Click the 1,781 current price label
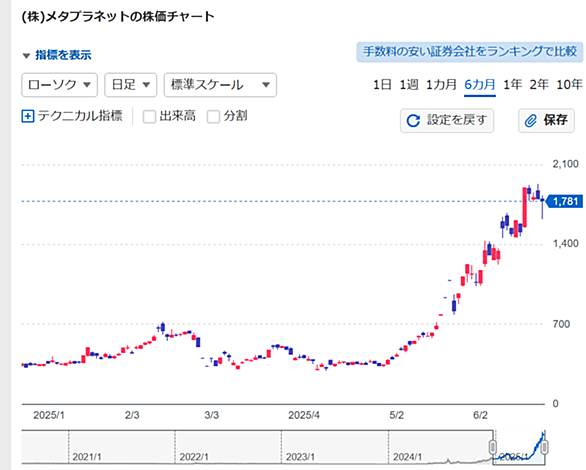This screenshot has width=586, height=470. click(x=565, y=202)
